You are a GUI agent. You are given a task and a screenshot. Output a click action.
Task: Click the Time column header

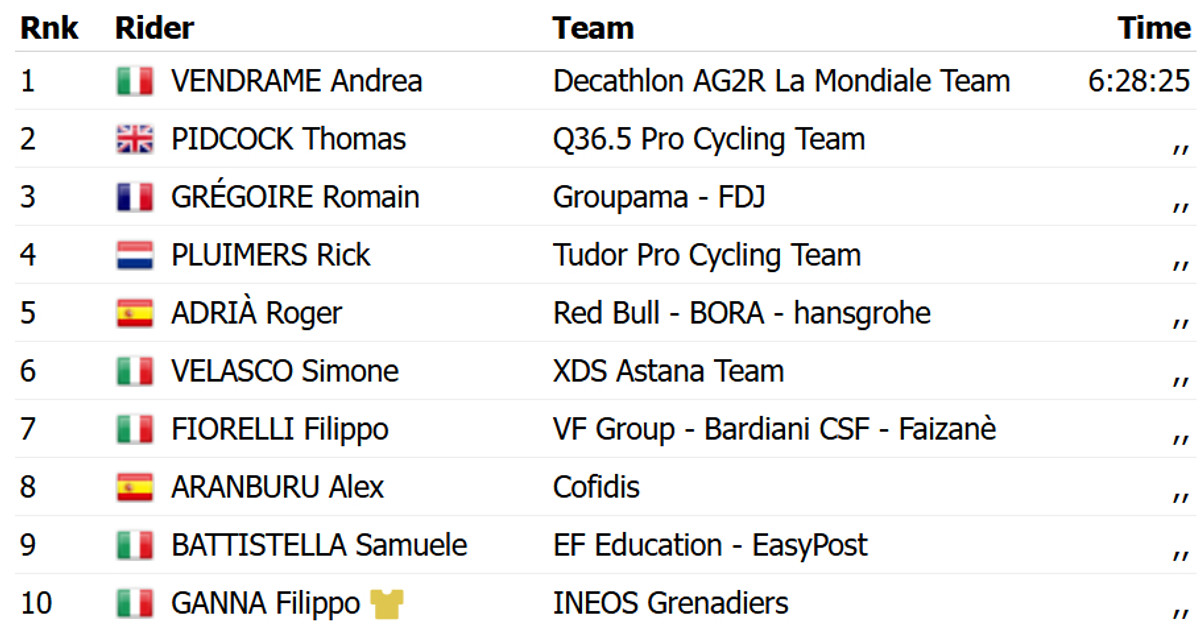[1155, 28]
